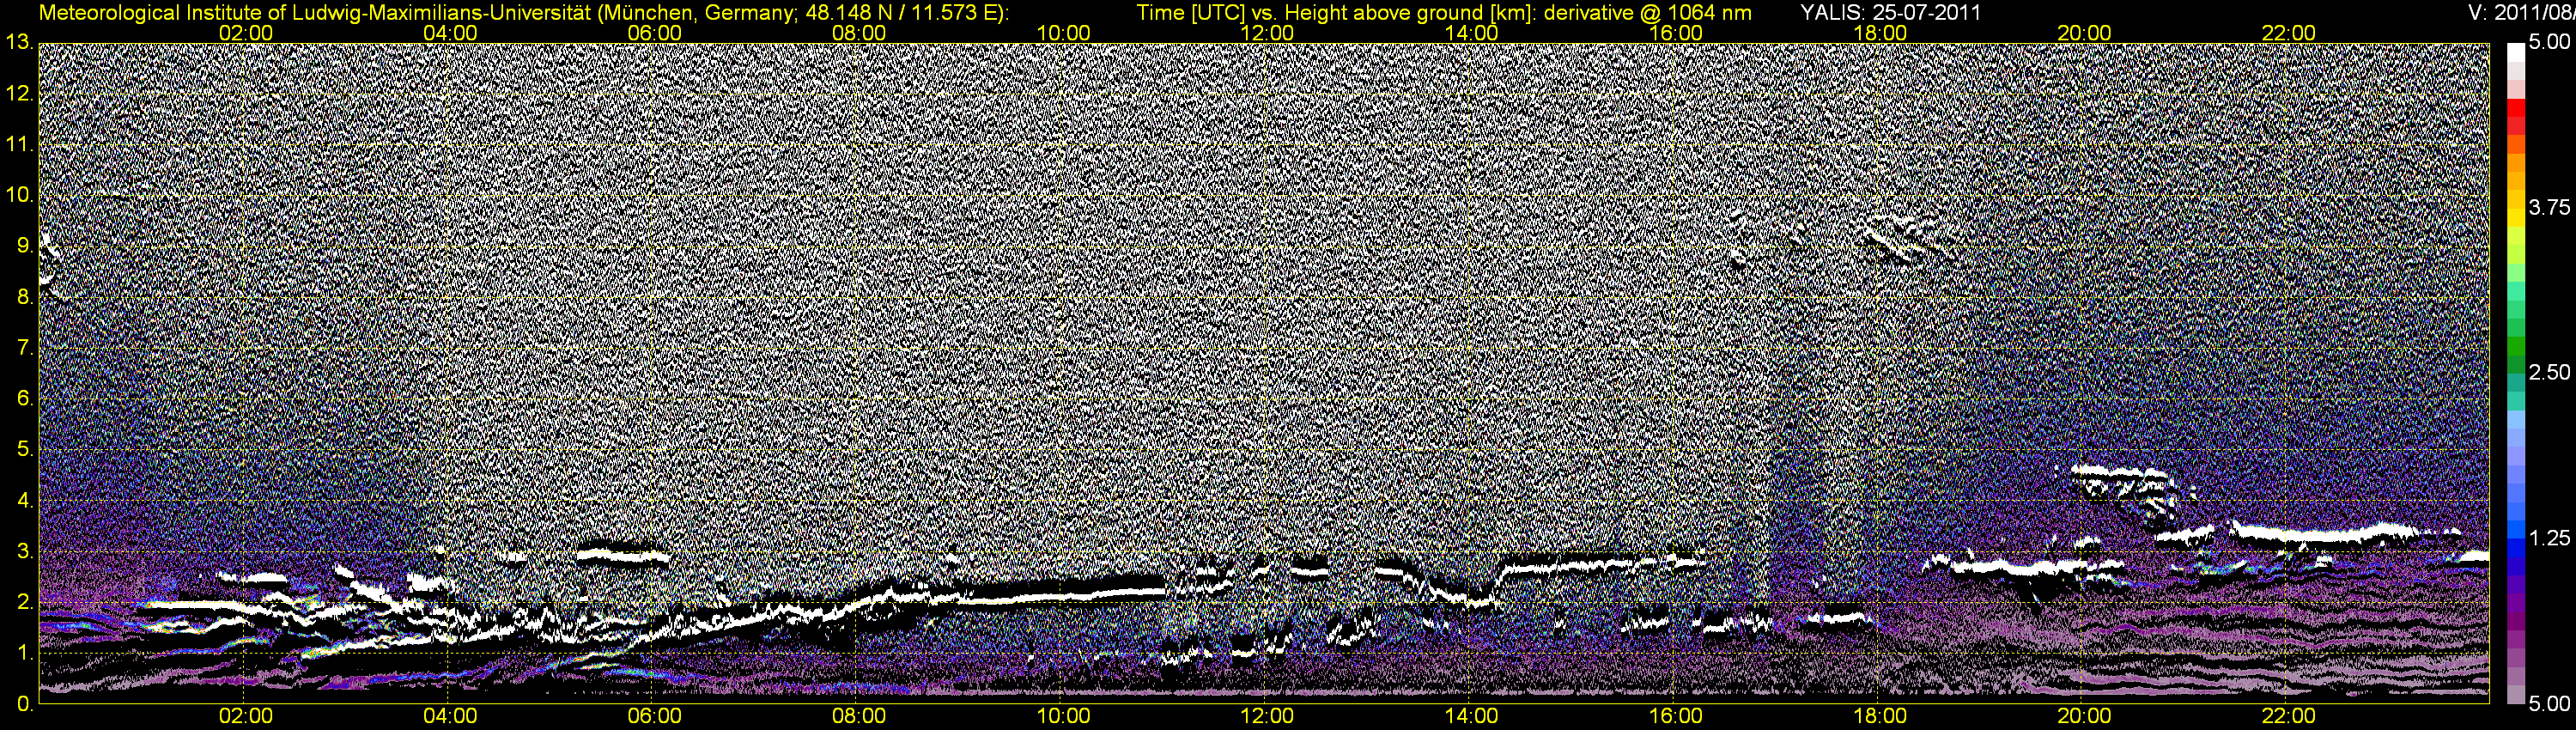Click the '5.' height axis label
The width and height of the screenshot is (2576, 730).
pyautogui.click(x=25, y=449)
